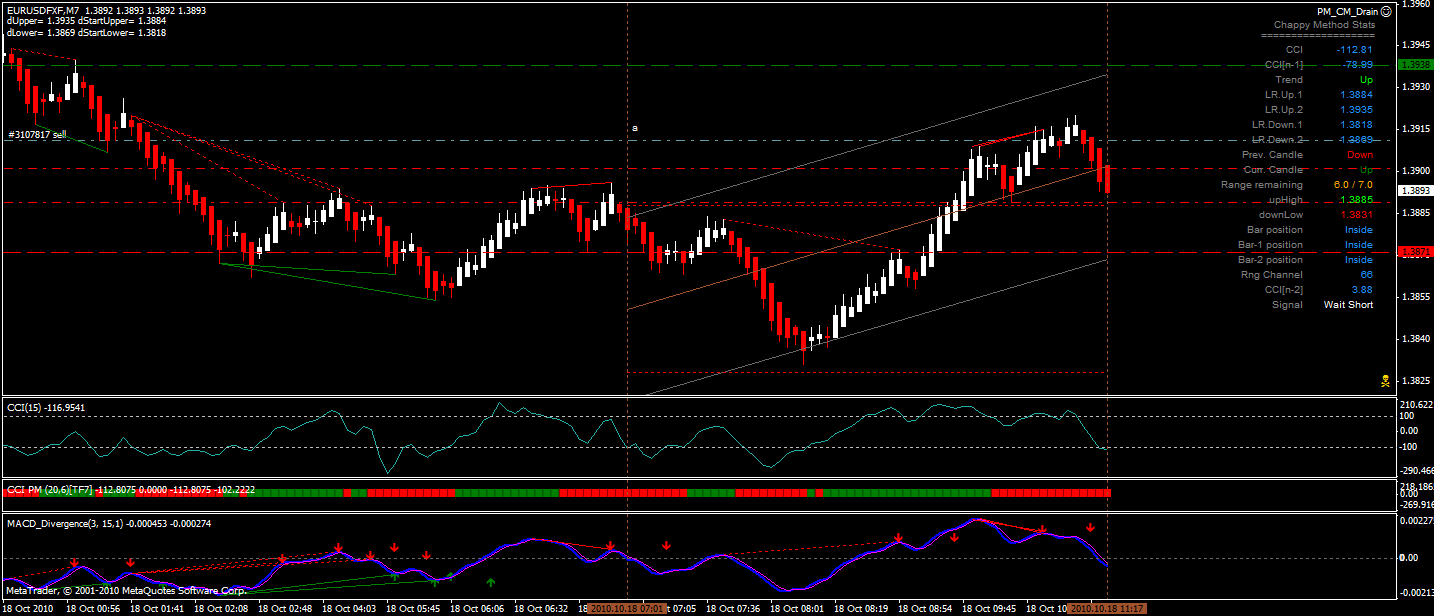
Task: Click the CCI[n-2] value 3.88
Action: 1362,289
